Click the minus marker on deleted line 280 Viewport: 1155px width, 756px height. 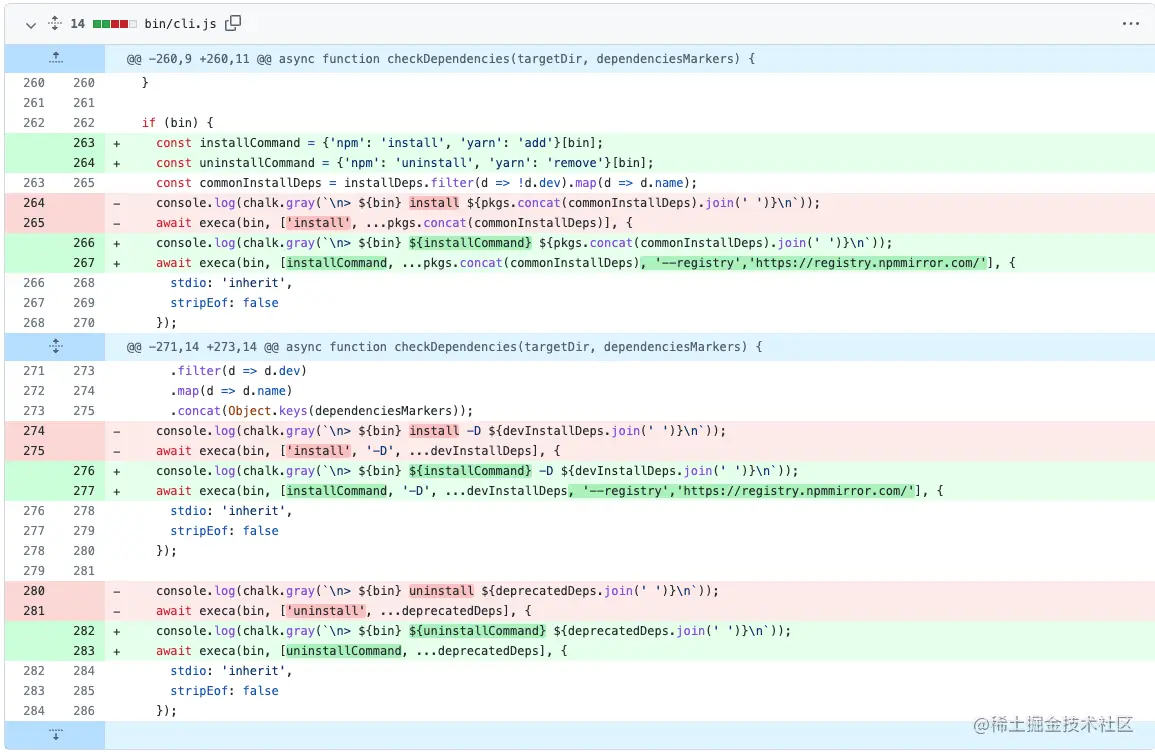pyautogui.click(x=116, y=590)
